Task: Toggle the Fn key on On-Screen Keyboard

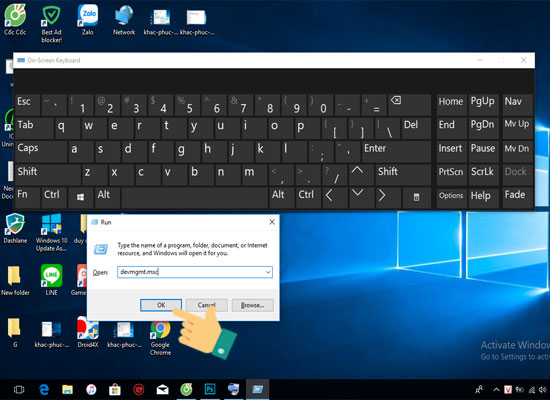Action: click(27, 198)
